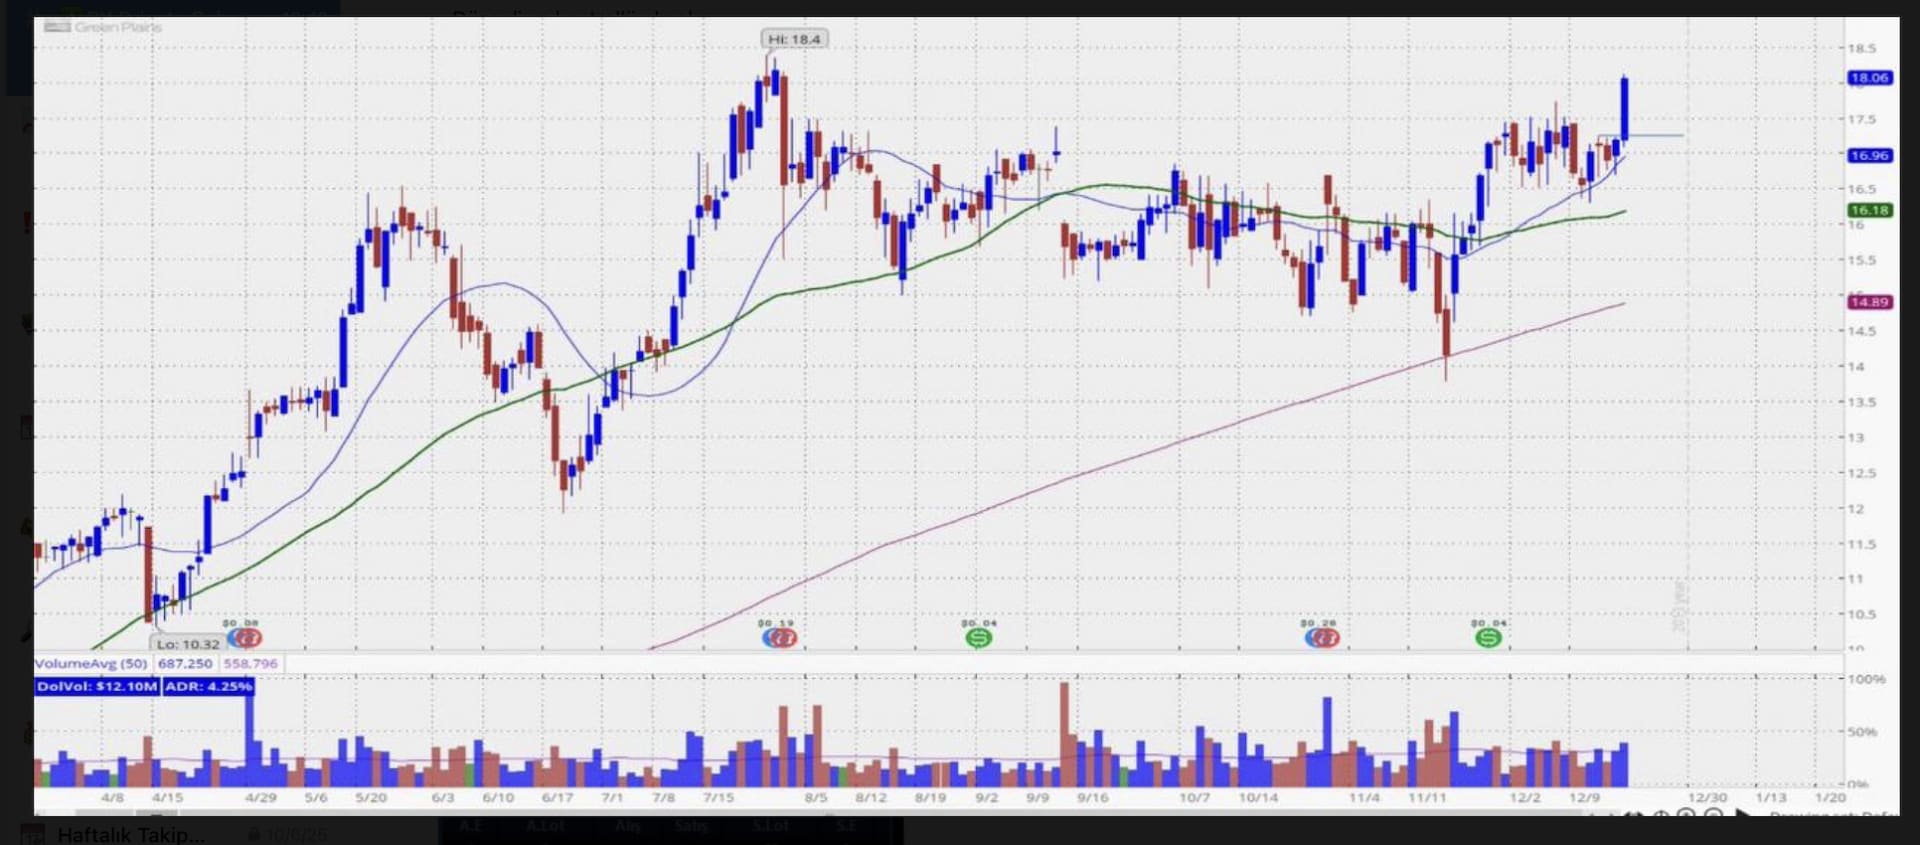Click the Green Plains symbol title
Screen dimensions: 1920x845
[118, 27]
